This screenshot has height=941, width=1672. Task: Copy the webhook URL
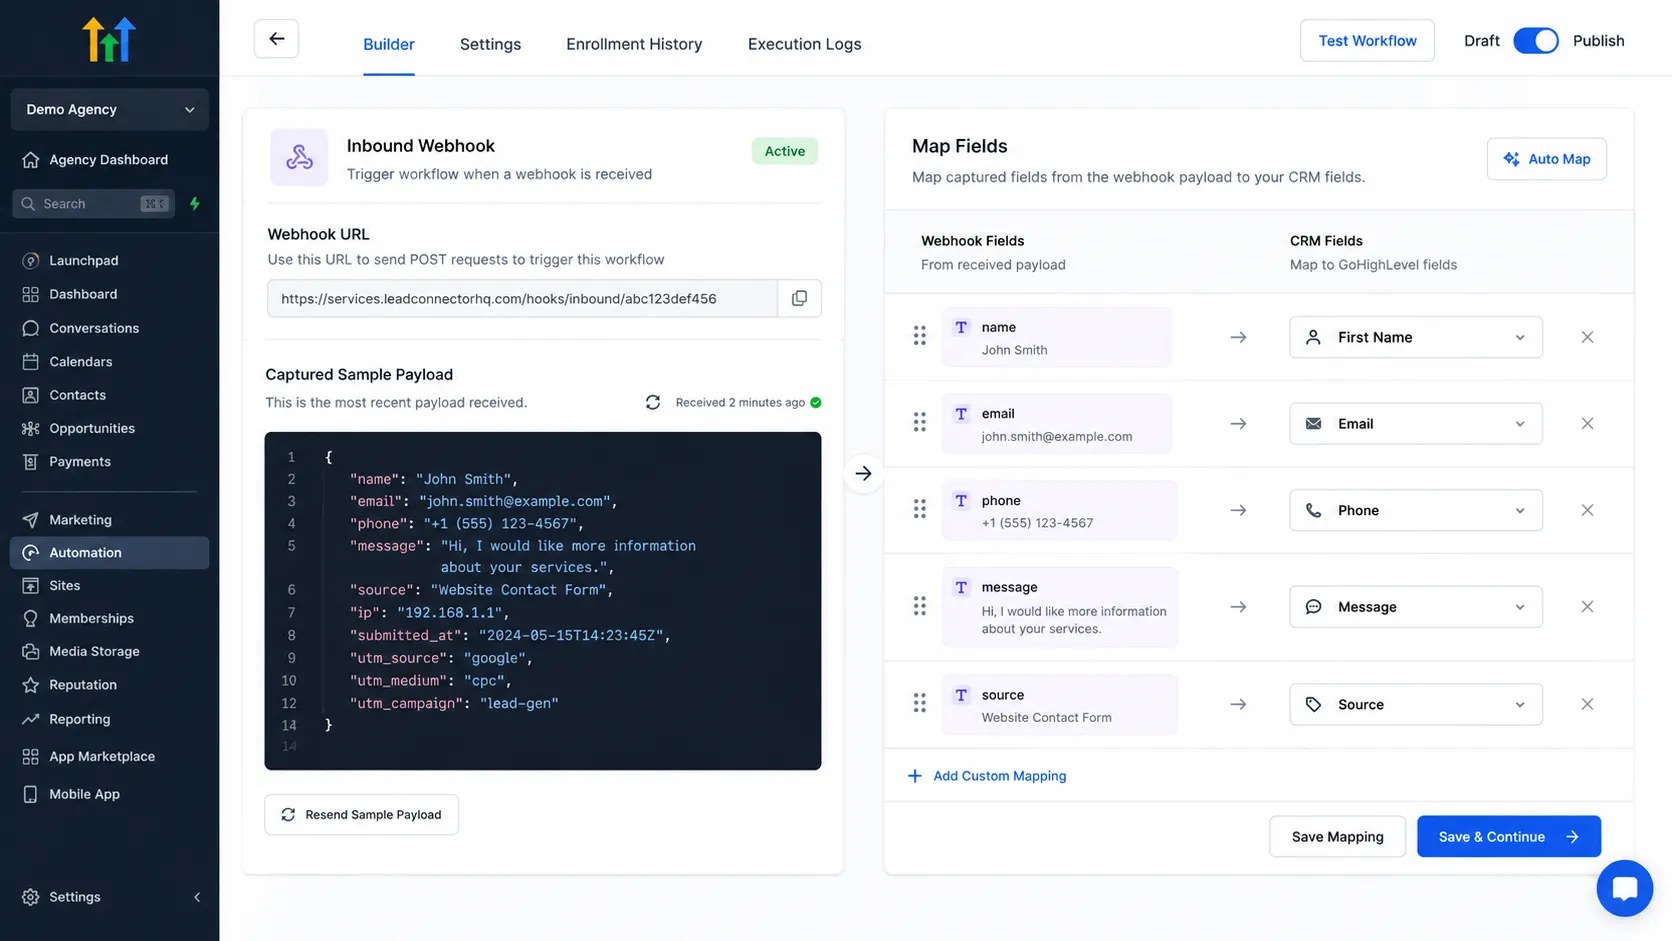tap(799, 298)
